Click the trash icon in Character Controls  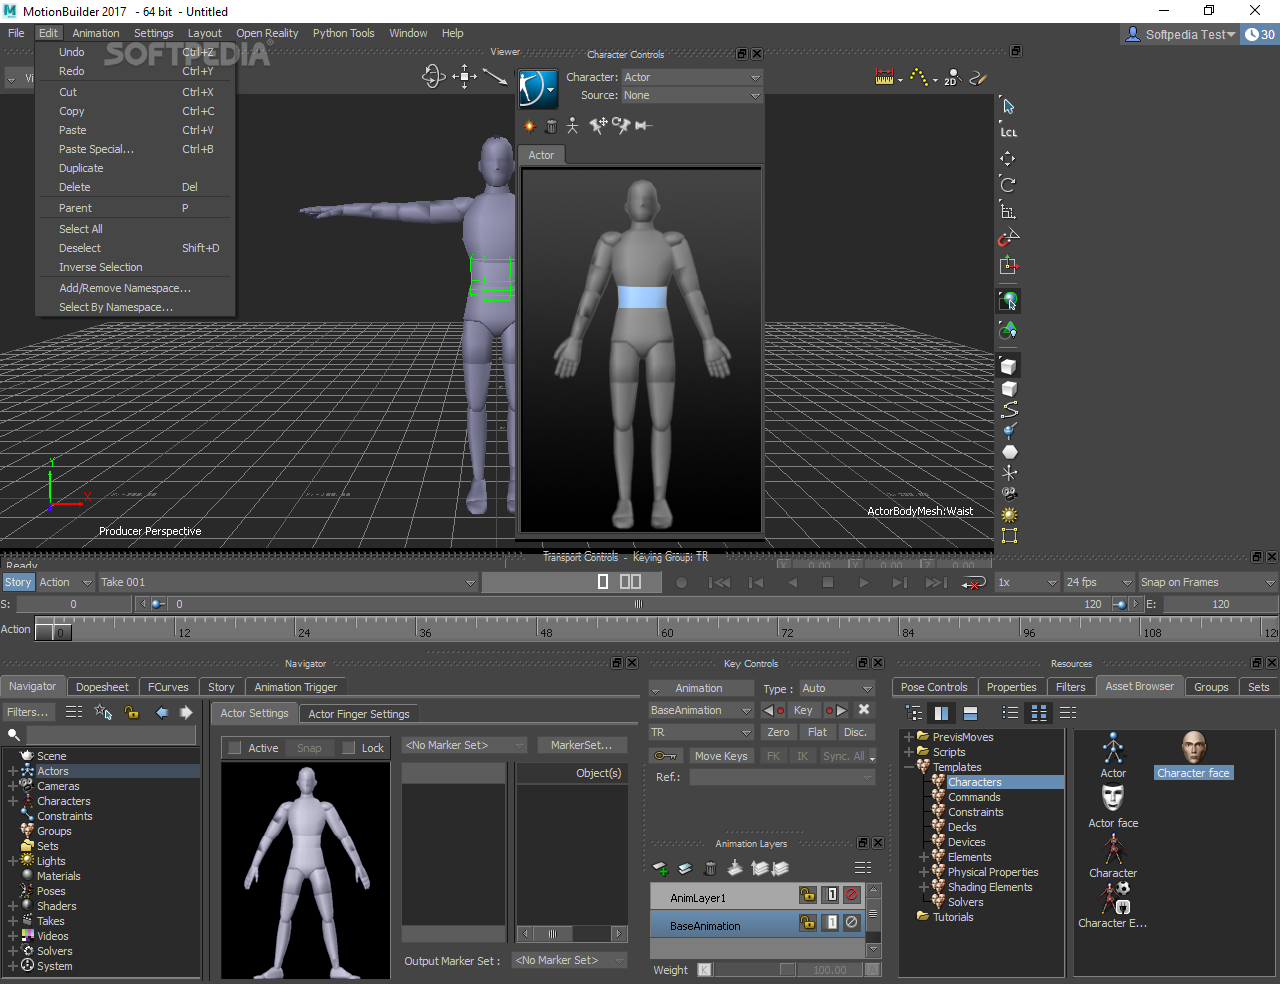551,126
